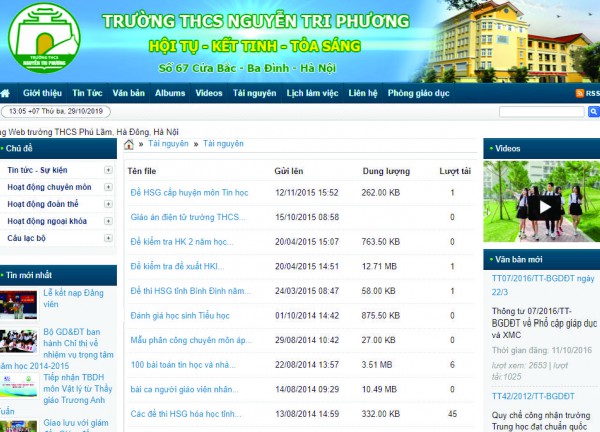Click the Văn bản mới panel header
This screenshot has height=432, width=600.
(x=542, y=259)
